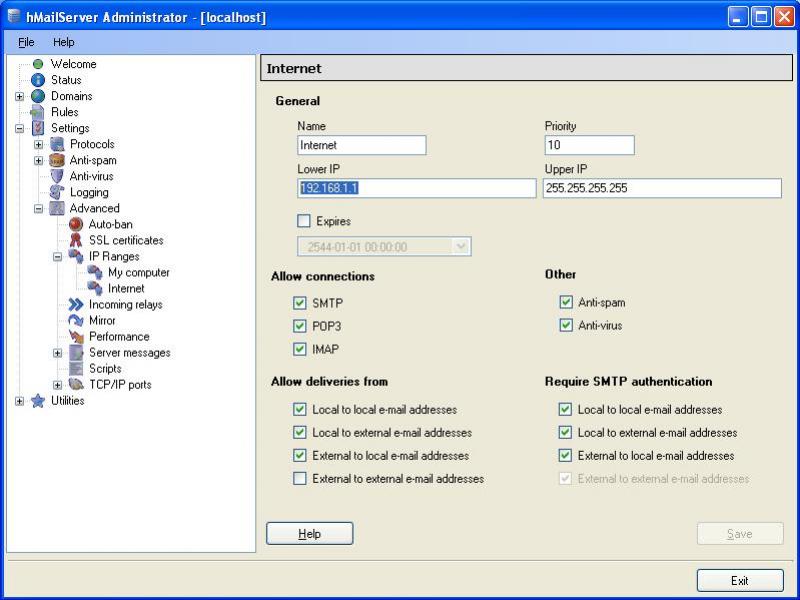The width and height of the screenshot is (800, 600).
Task: Click the Rules document icon
Action: (x=38, y=112)
